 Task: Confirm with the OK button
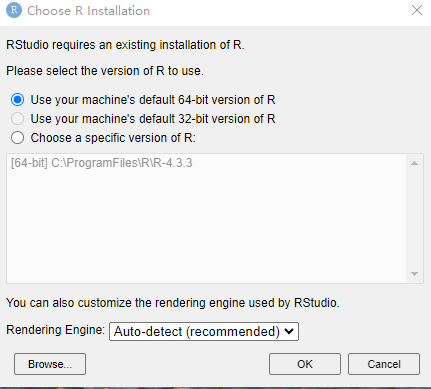click(x=305, y=364)
